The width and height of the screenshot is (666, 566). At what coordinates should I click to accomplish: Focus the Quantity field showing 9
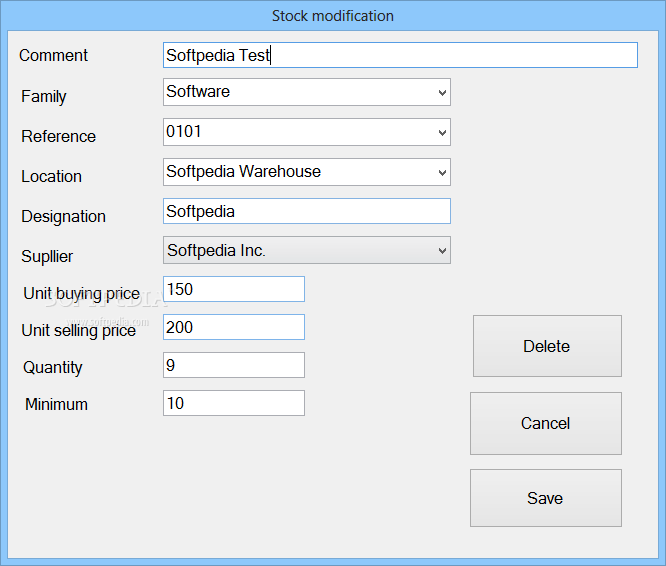(234, 365)
